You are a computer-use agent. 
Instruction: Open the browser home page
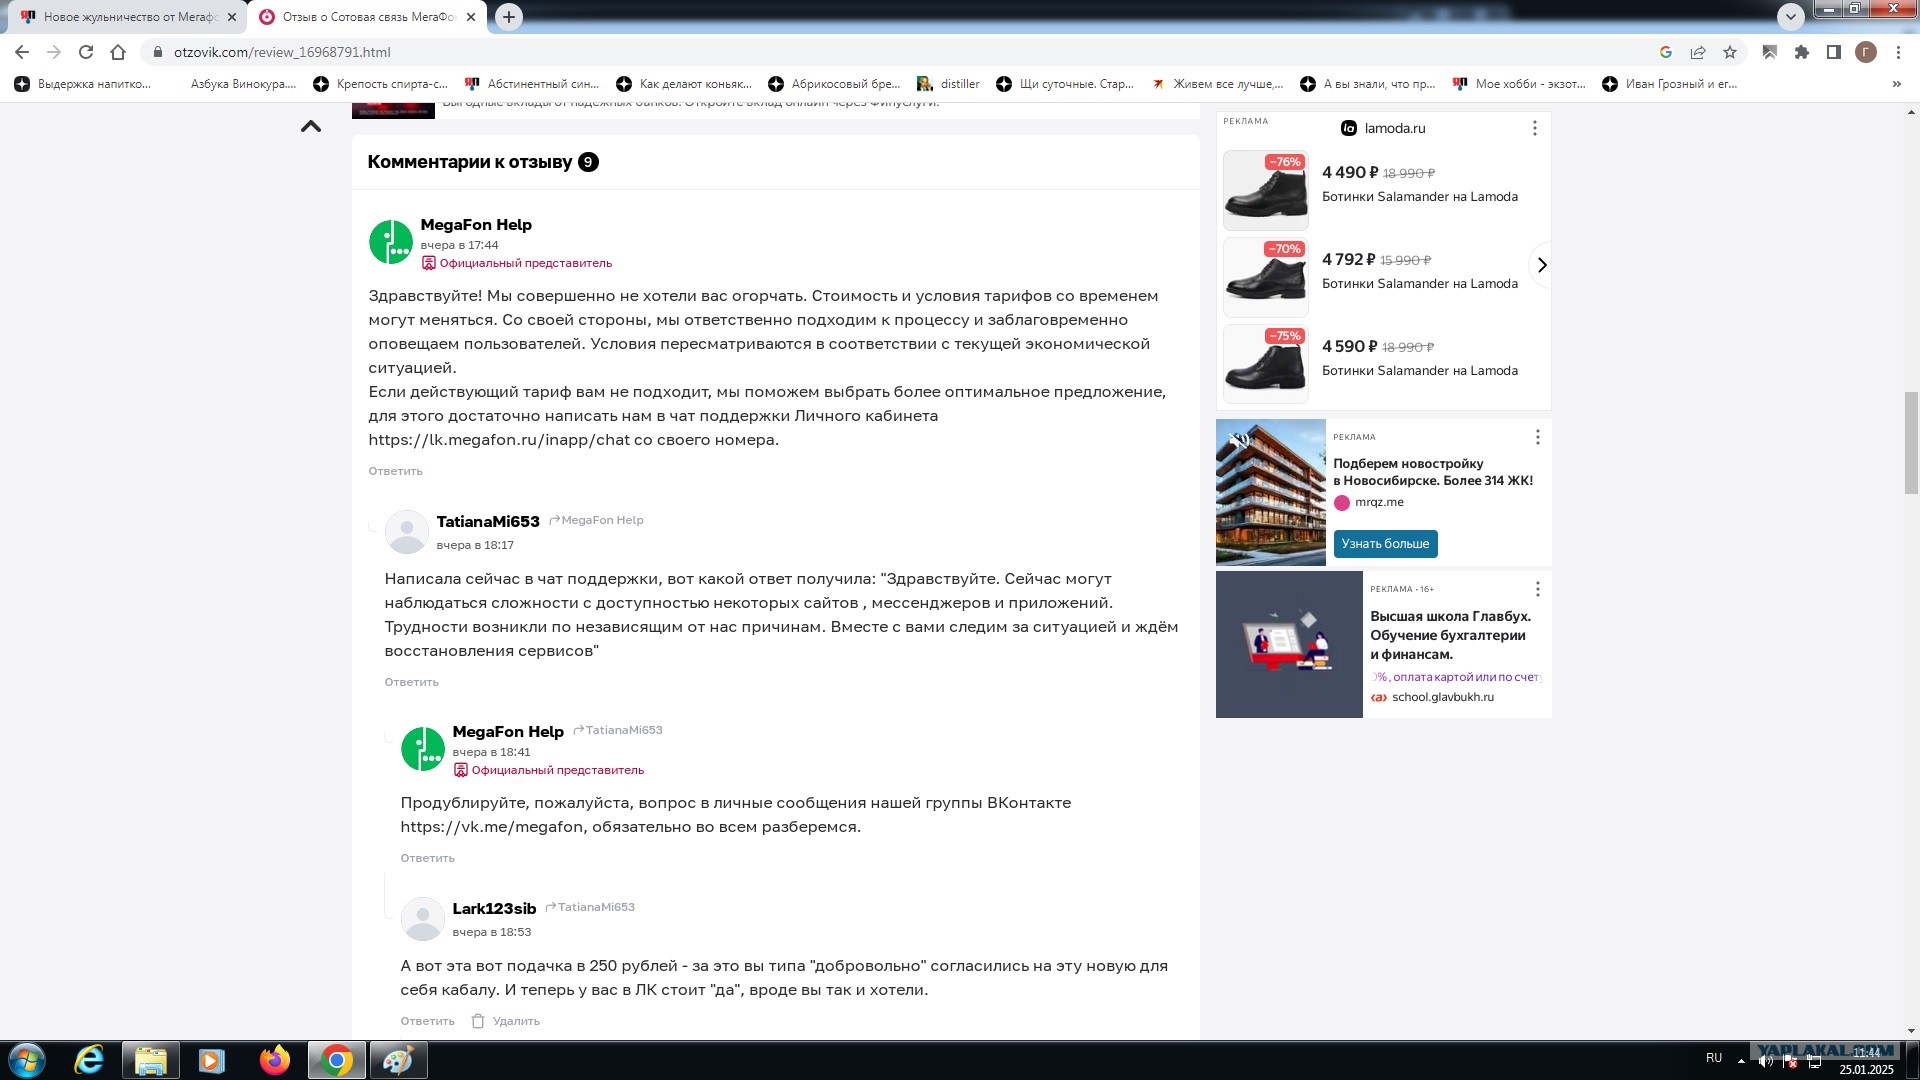tap(118, 52)
